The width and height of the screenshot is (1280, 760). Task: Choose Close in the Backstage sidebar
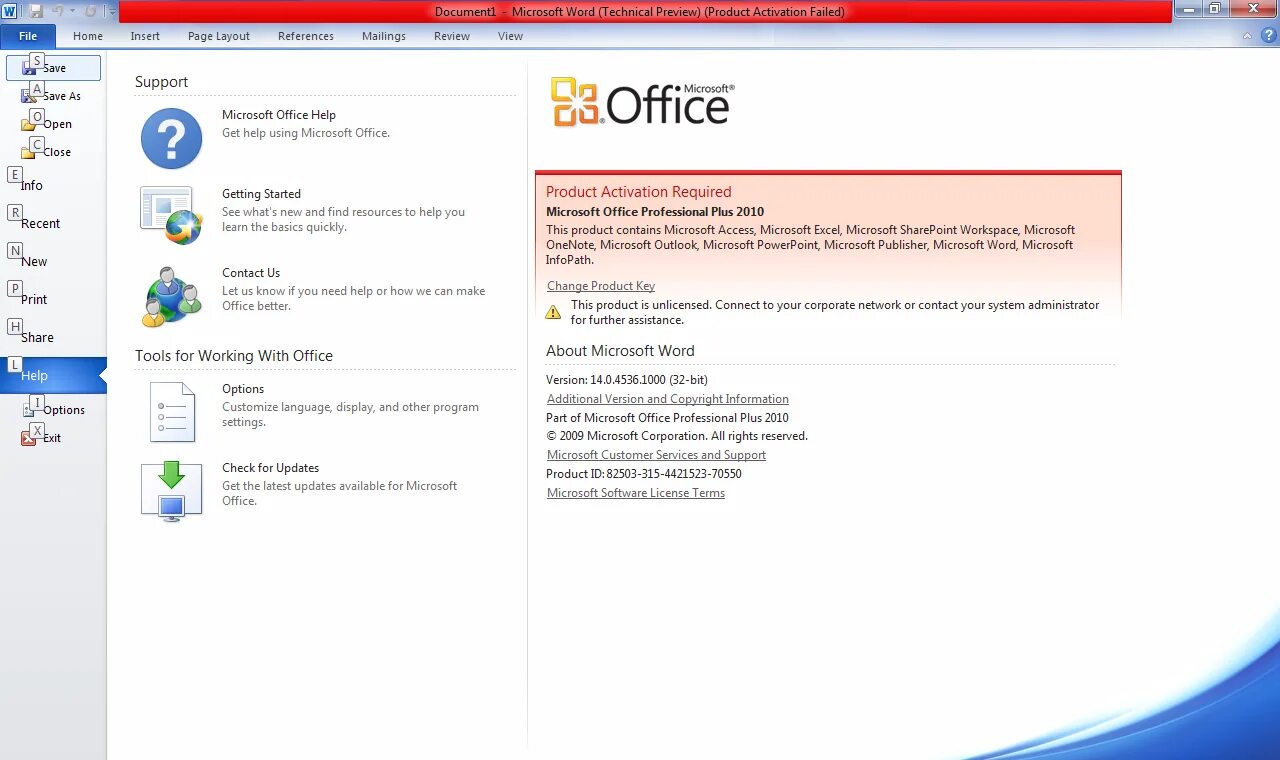pos(53,152)
